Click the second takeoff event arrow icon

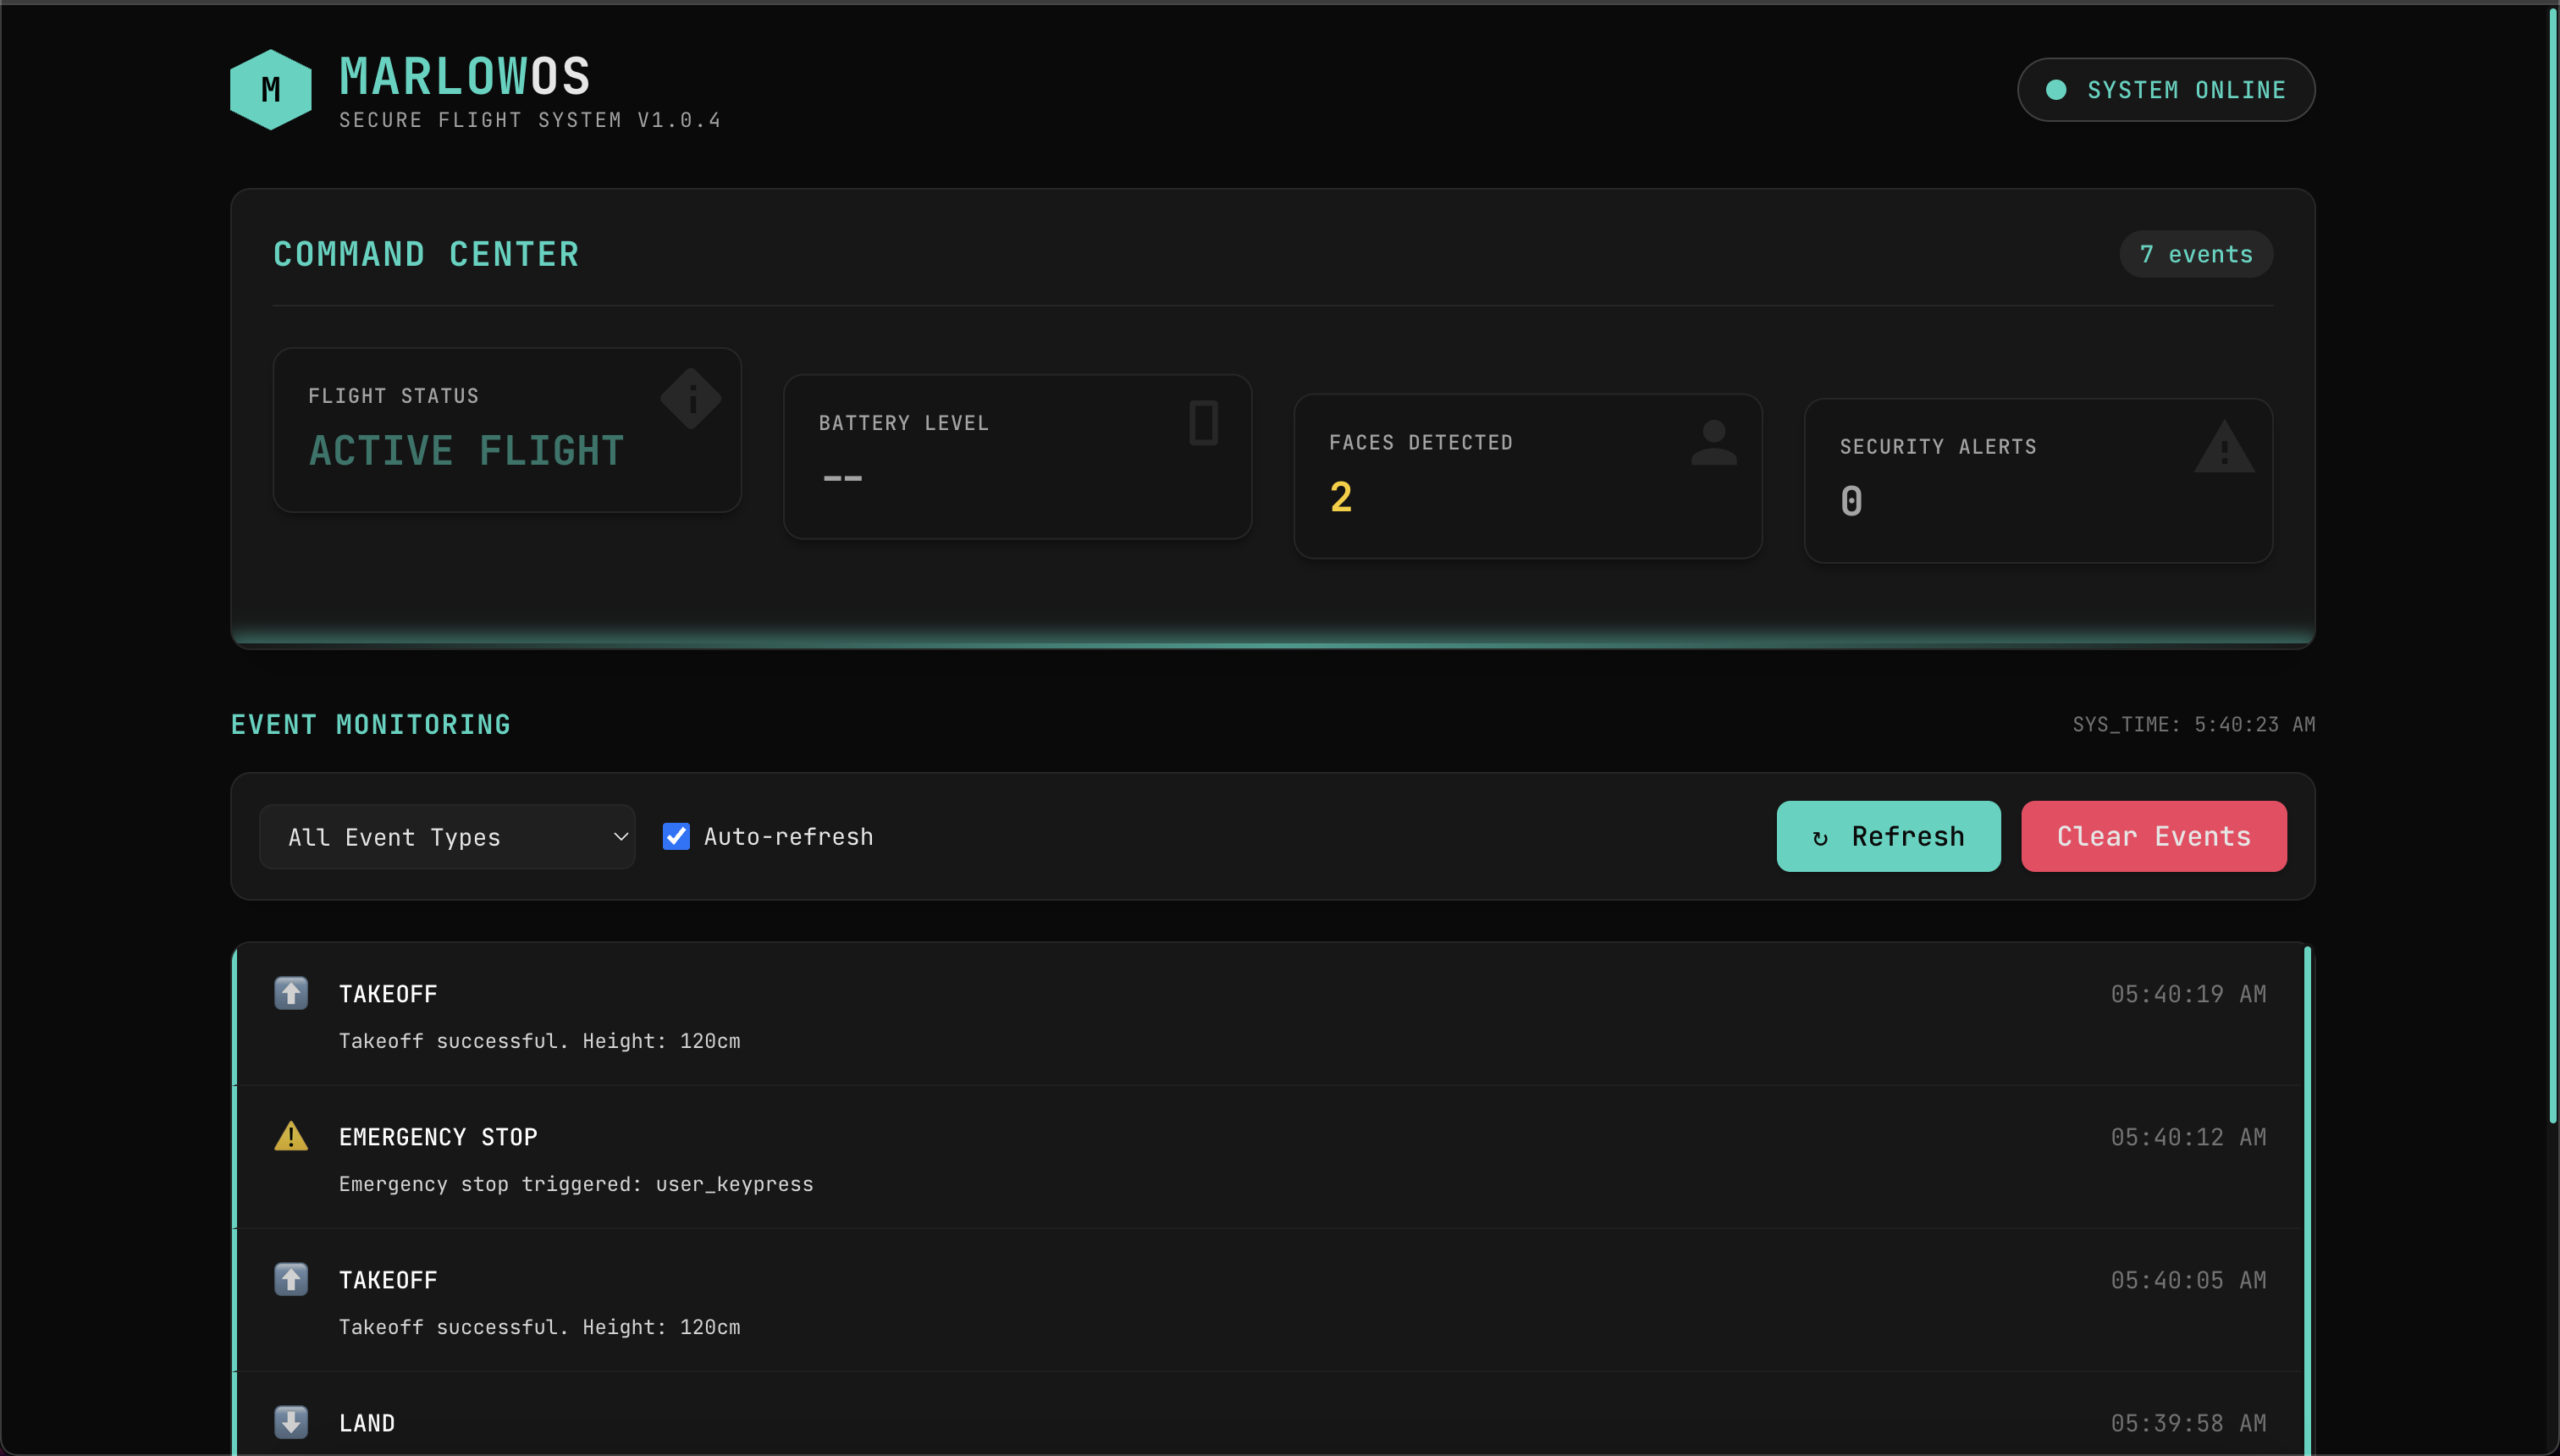pos(291,1279)
